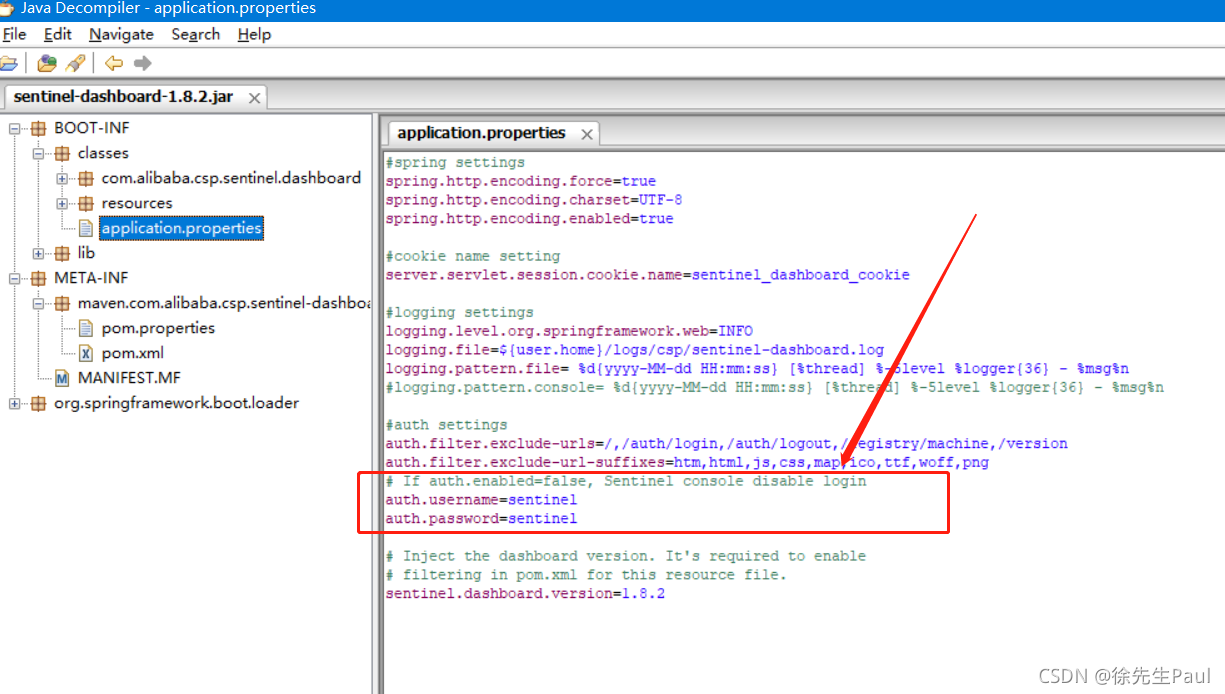
Task: Open the Search menu
Action: point(195,34)
